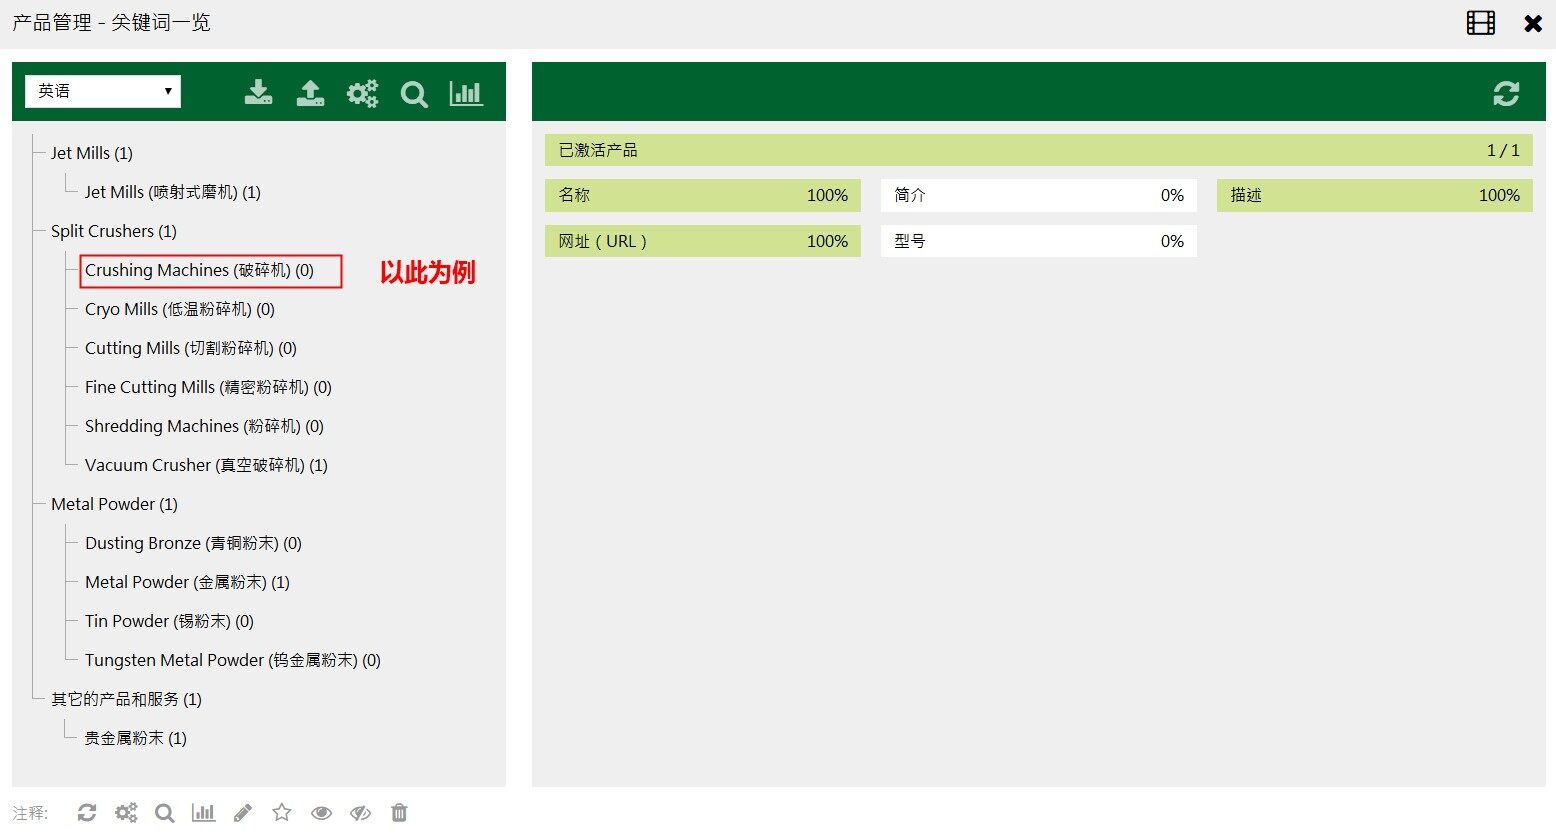
Task: Click the crossed-out eye hidden icon
Action: pyautogui.click(x=360, y=813)
